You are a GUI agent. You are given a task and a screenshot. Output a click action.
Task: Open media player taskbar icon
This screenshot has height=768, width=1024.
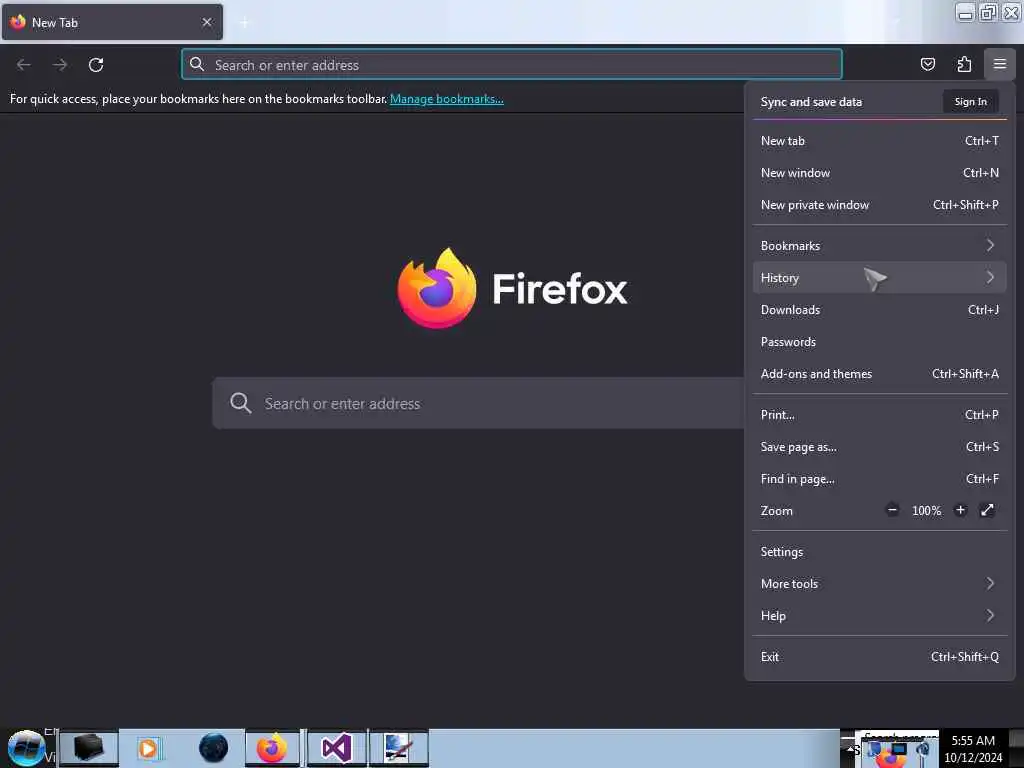point(149,748)
